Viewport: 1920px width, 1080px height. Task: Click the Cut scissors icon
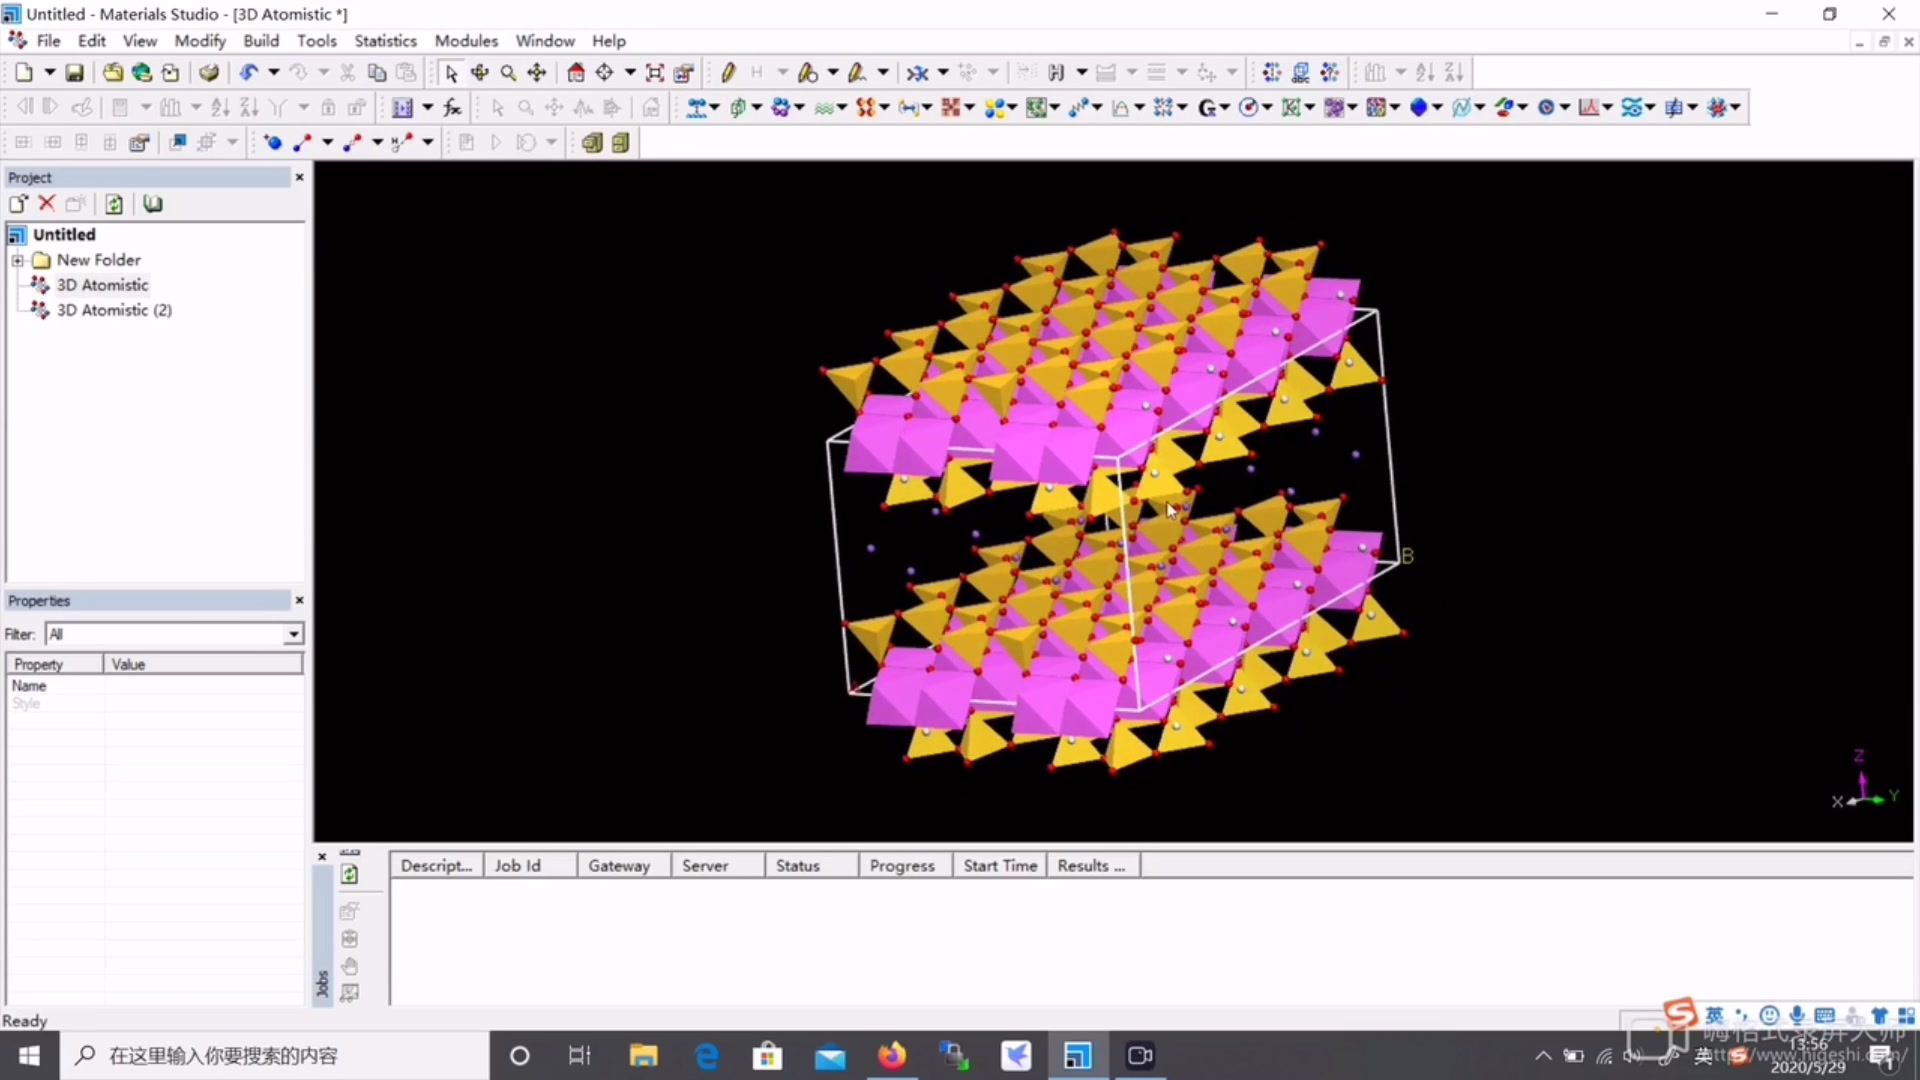(347, 72)
